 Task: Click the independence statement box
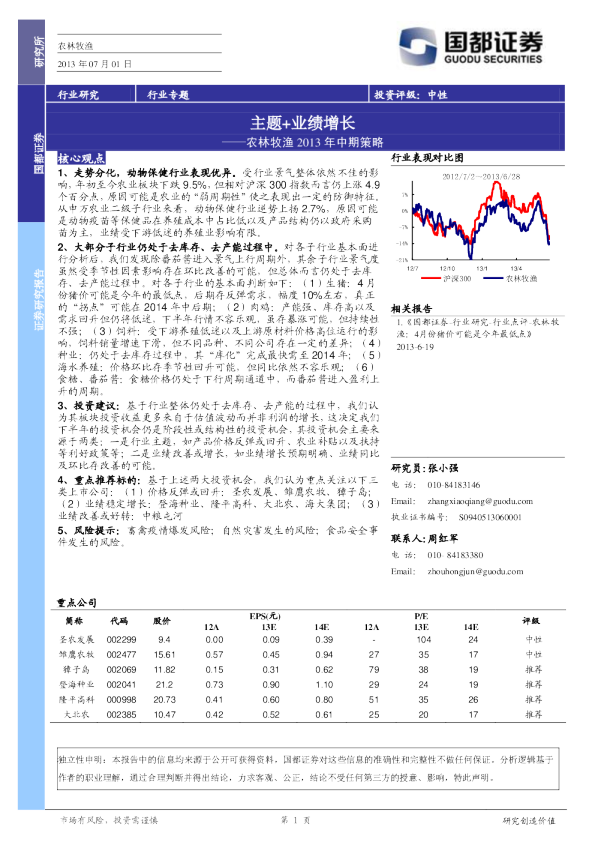(308, 768)
